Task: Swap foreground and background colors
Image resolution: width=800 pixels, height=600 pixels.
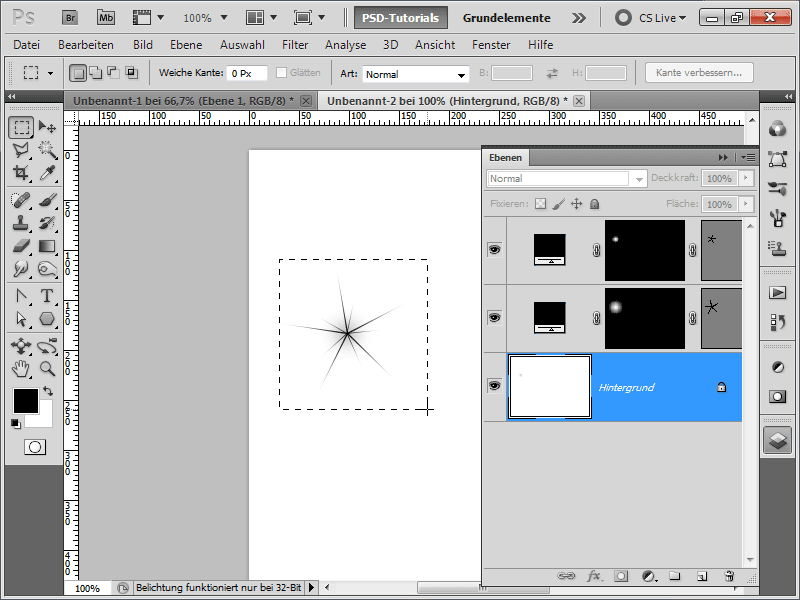Action: click(48, 391)
